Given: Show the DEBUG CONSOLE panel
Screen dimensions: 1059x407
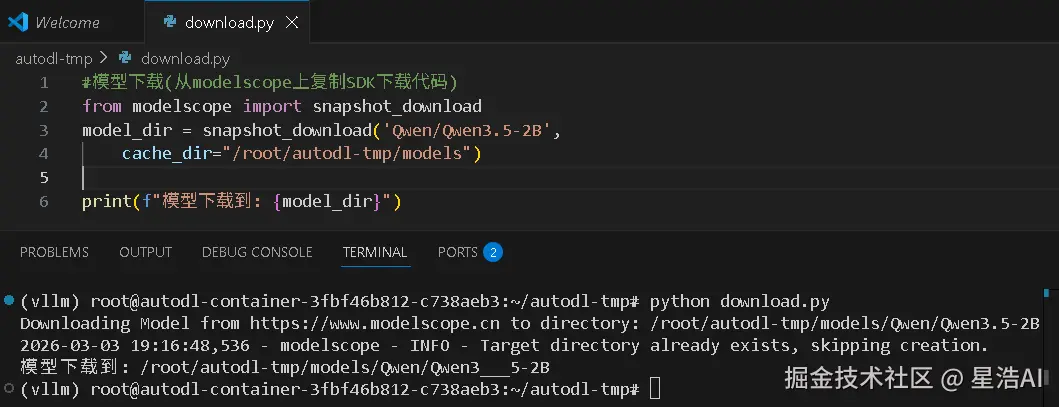Looking at the screenshot, I should 257,252.
